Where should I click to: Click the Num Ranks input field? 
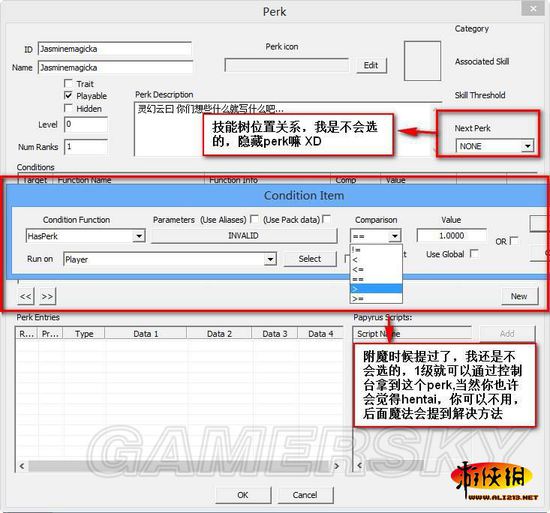[x=86, y=147]
